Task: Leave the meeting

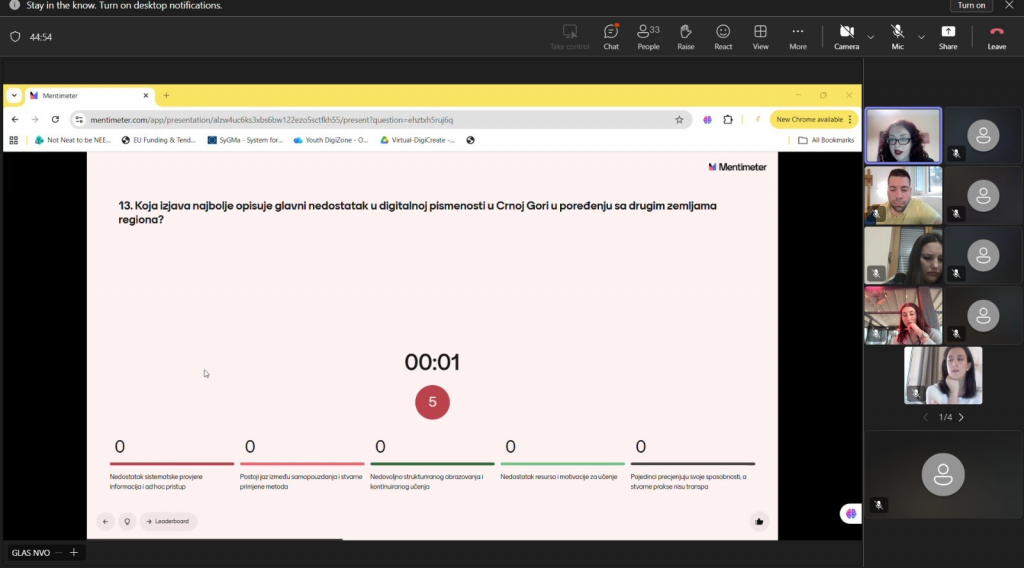Action: point(996,36)
